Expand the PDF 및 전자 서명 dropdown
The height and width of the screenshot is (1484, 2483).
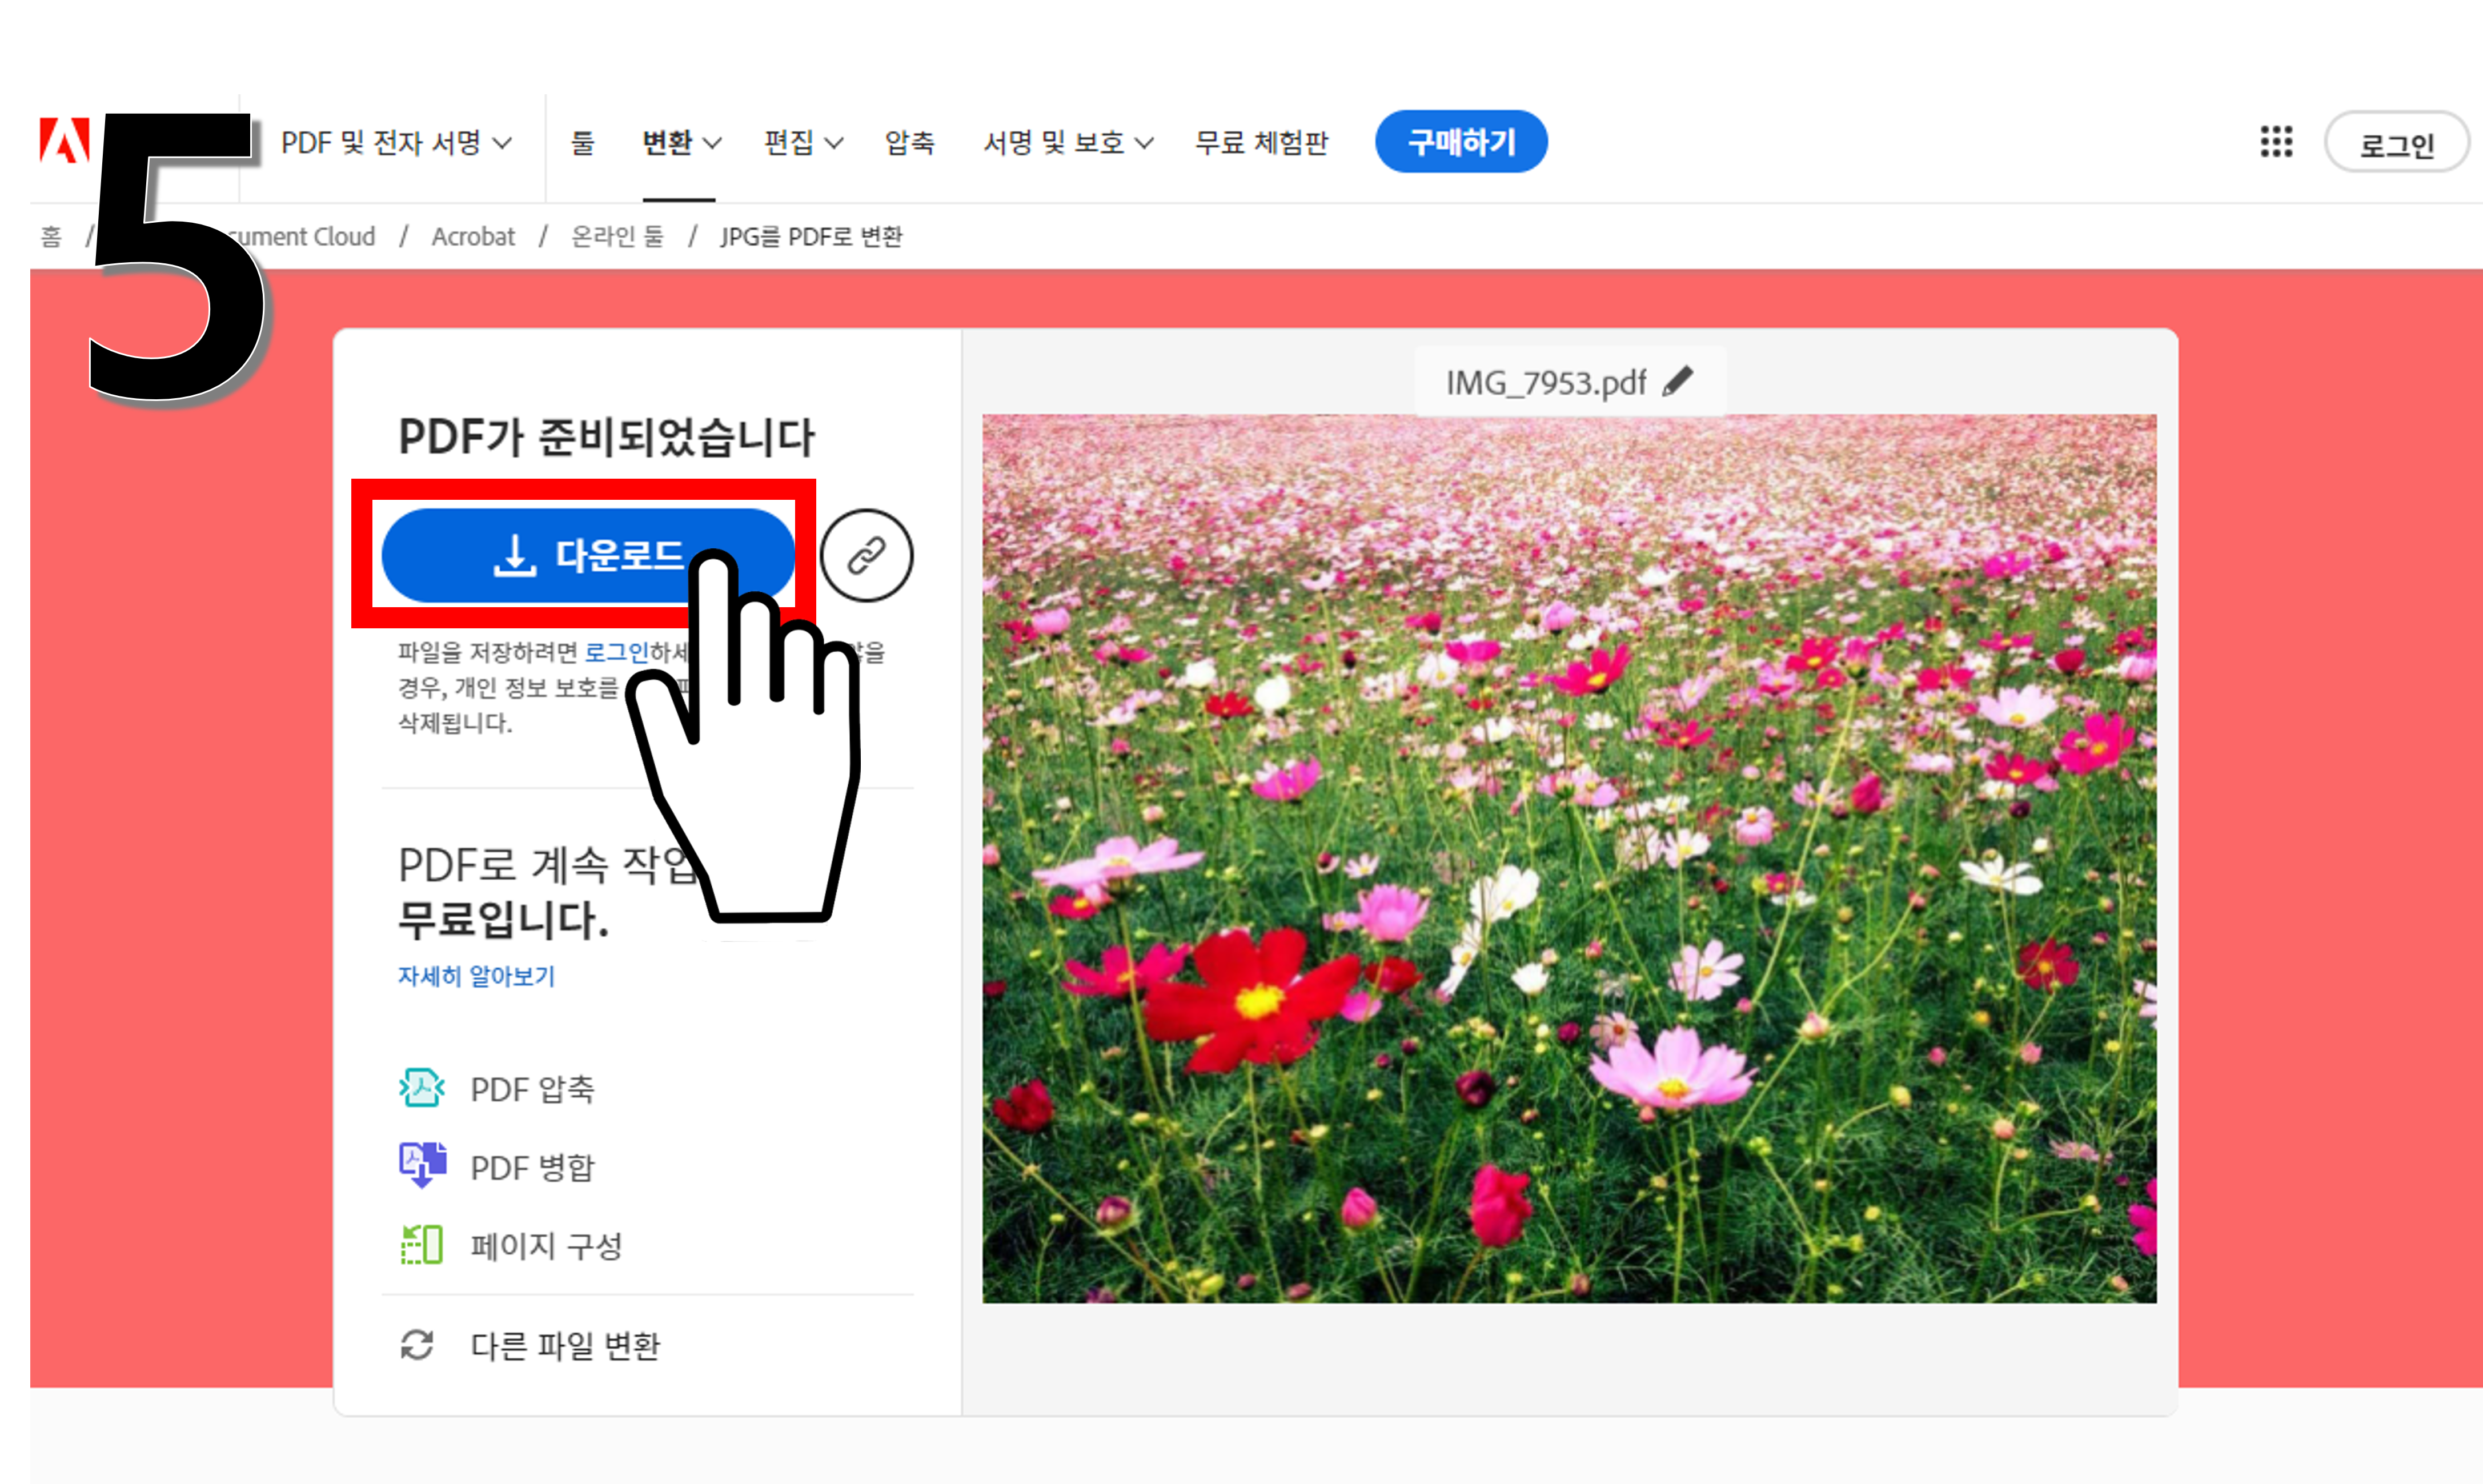pyautogui.click(x=396, y=143)
